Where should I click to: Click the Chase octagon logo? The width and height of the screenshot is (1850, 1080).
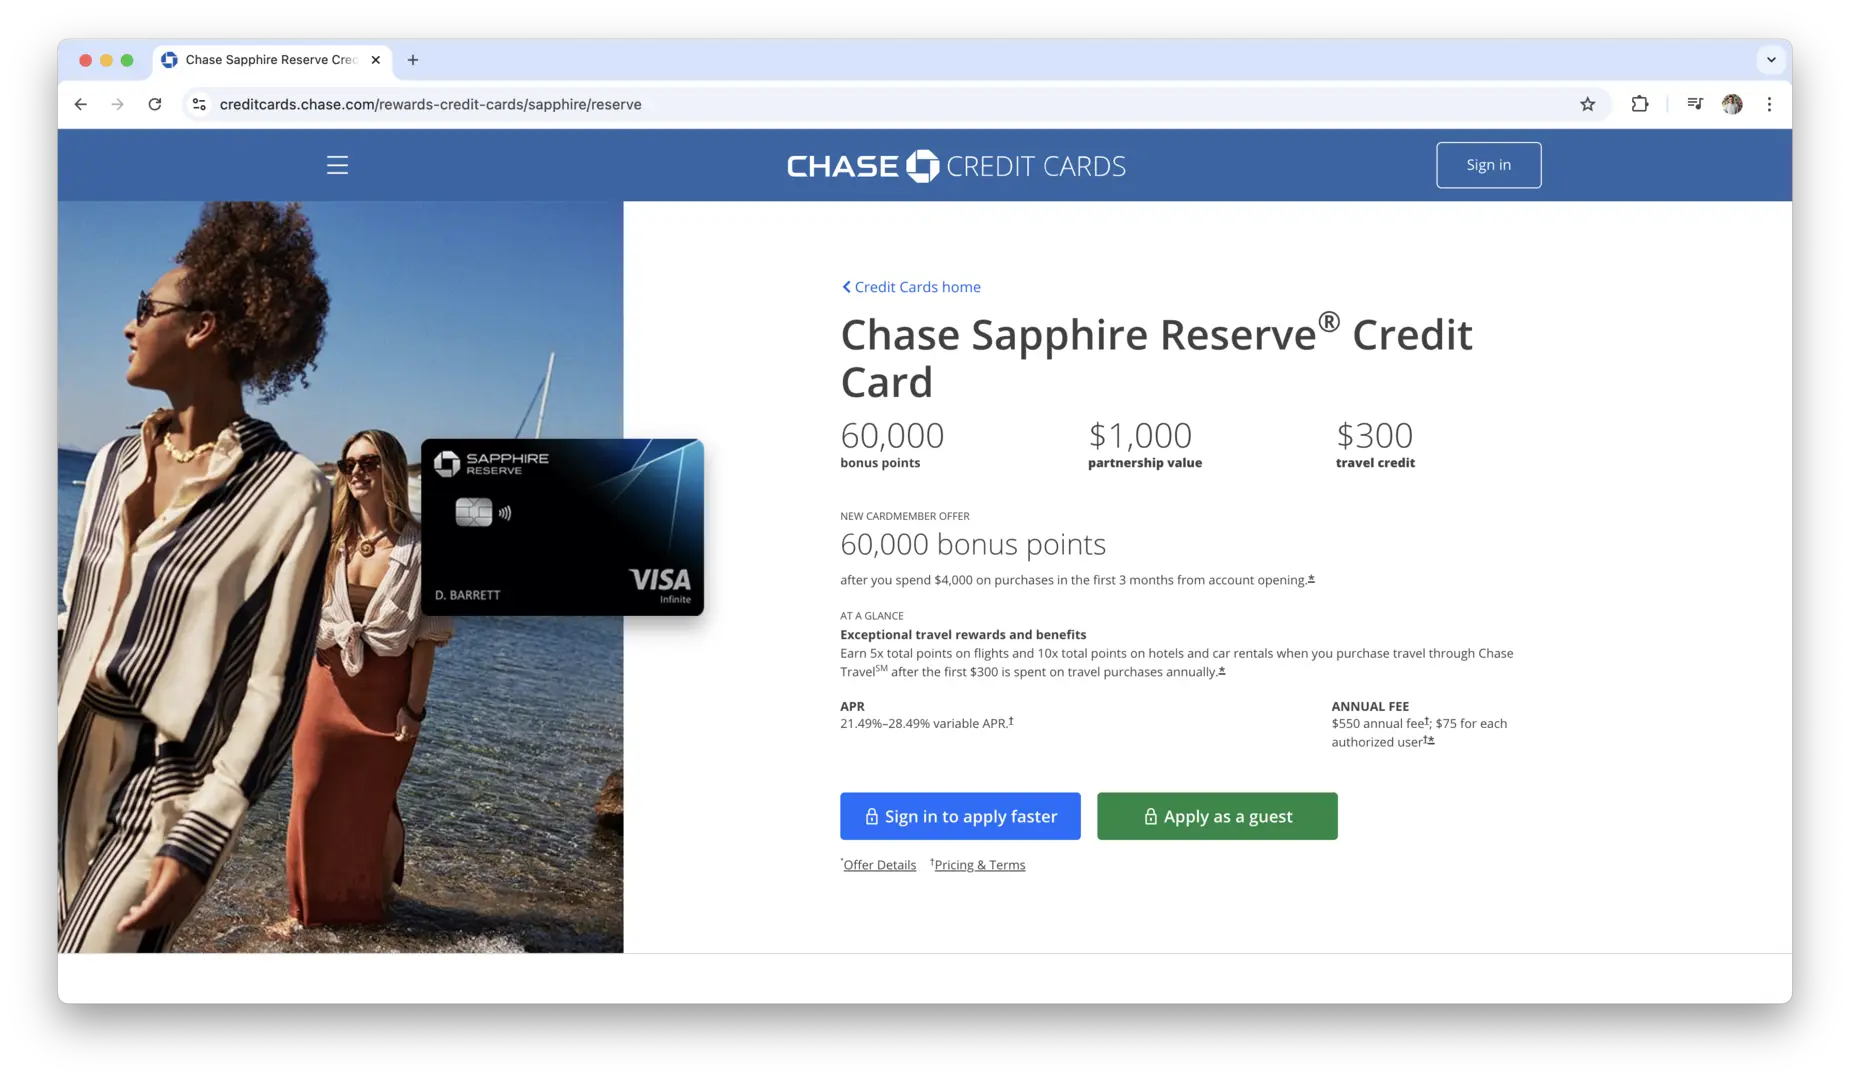[x=922, y=166]
